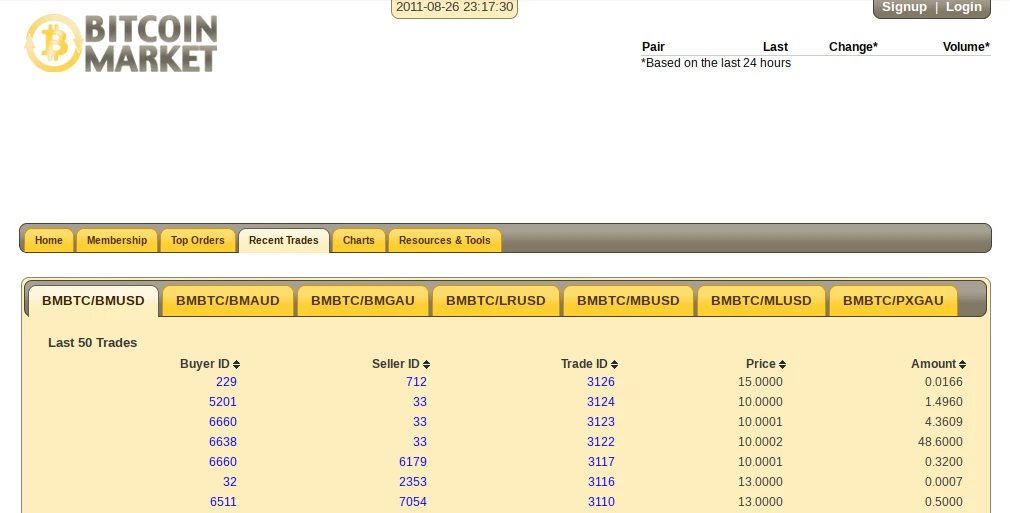Open seller ID 33 in trade 3123 row
The width and height of the screenshot is (1010, 513).
coord(420,422)
